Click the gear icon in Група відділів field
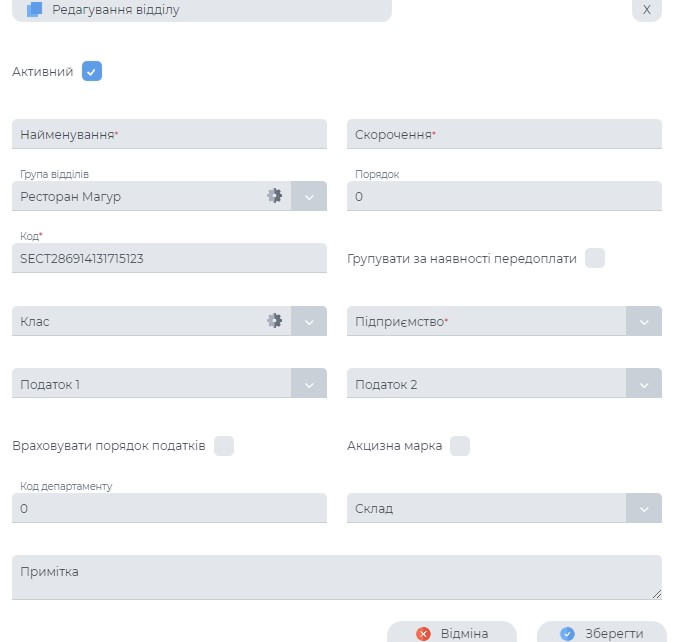This screenshot has height=642, width=680. (x=274, y=196)
